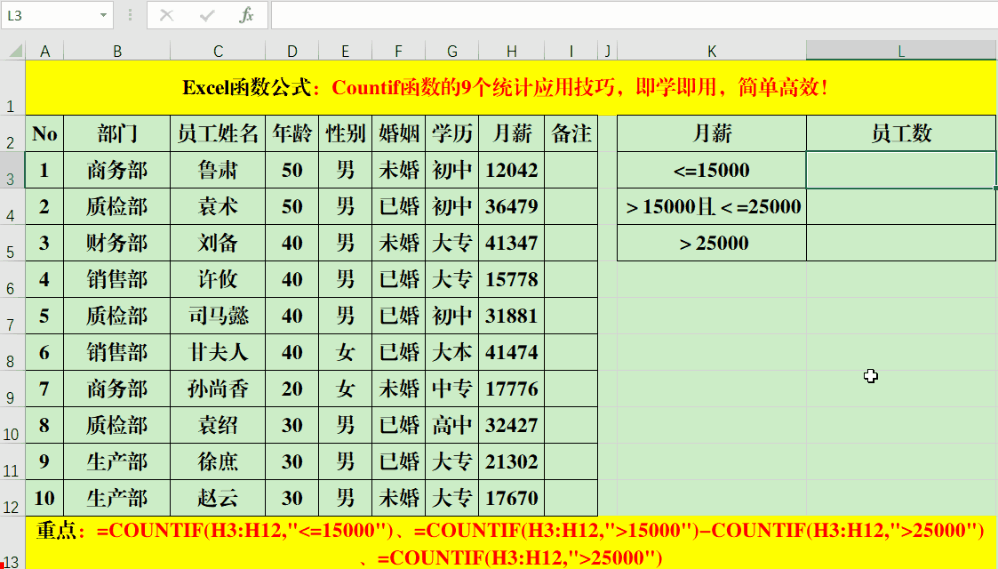Select column C header
Viewport: 998px width, 569px height.
click(218, 51)
